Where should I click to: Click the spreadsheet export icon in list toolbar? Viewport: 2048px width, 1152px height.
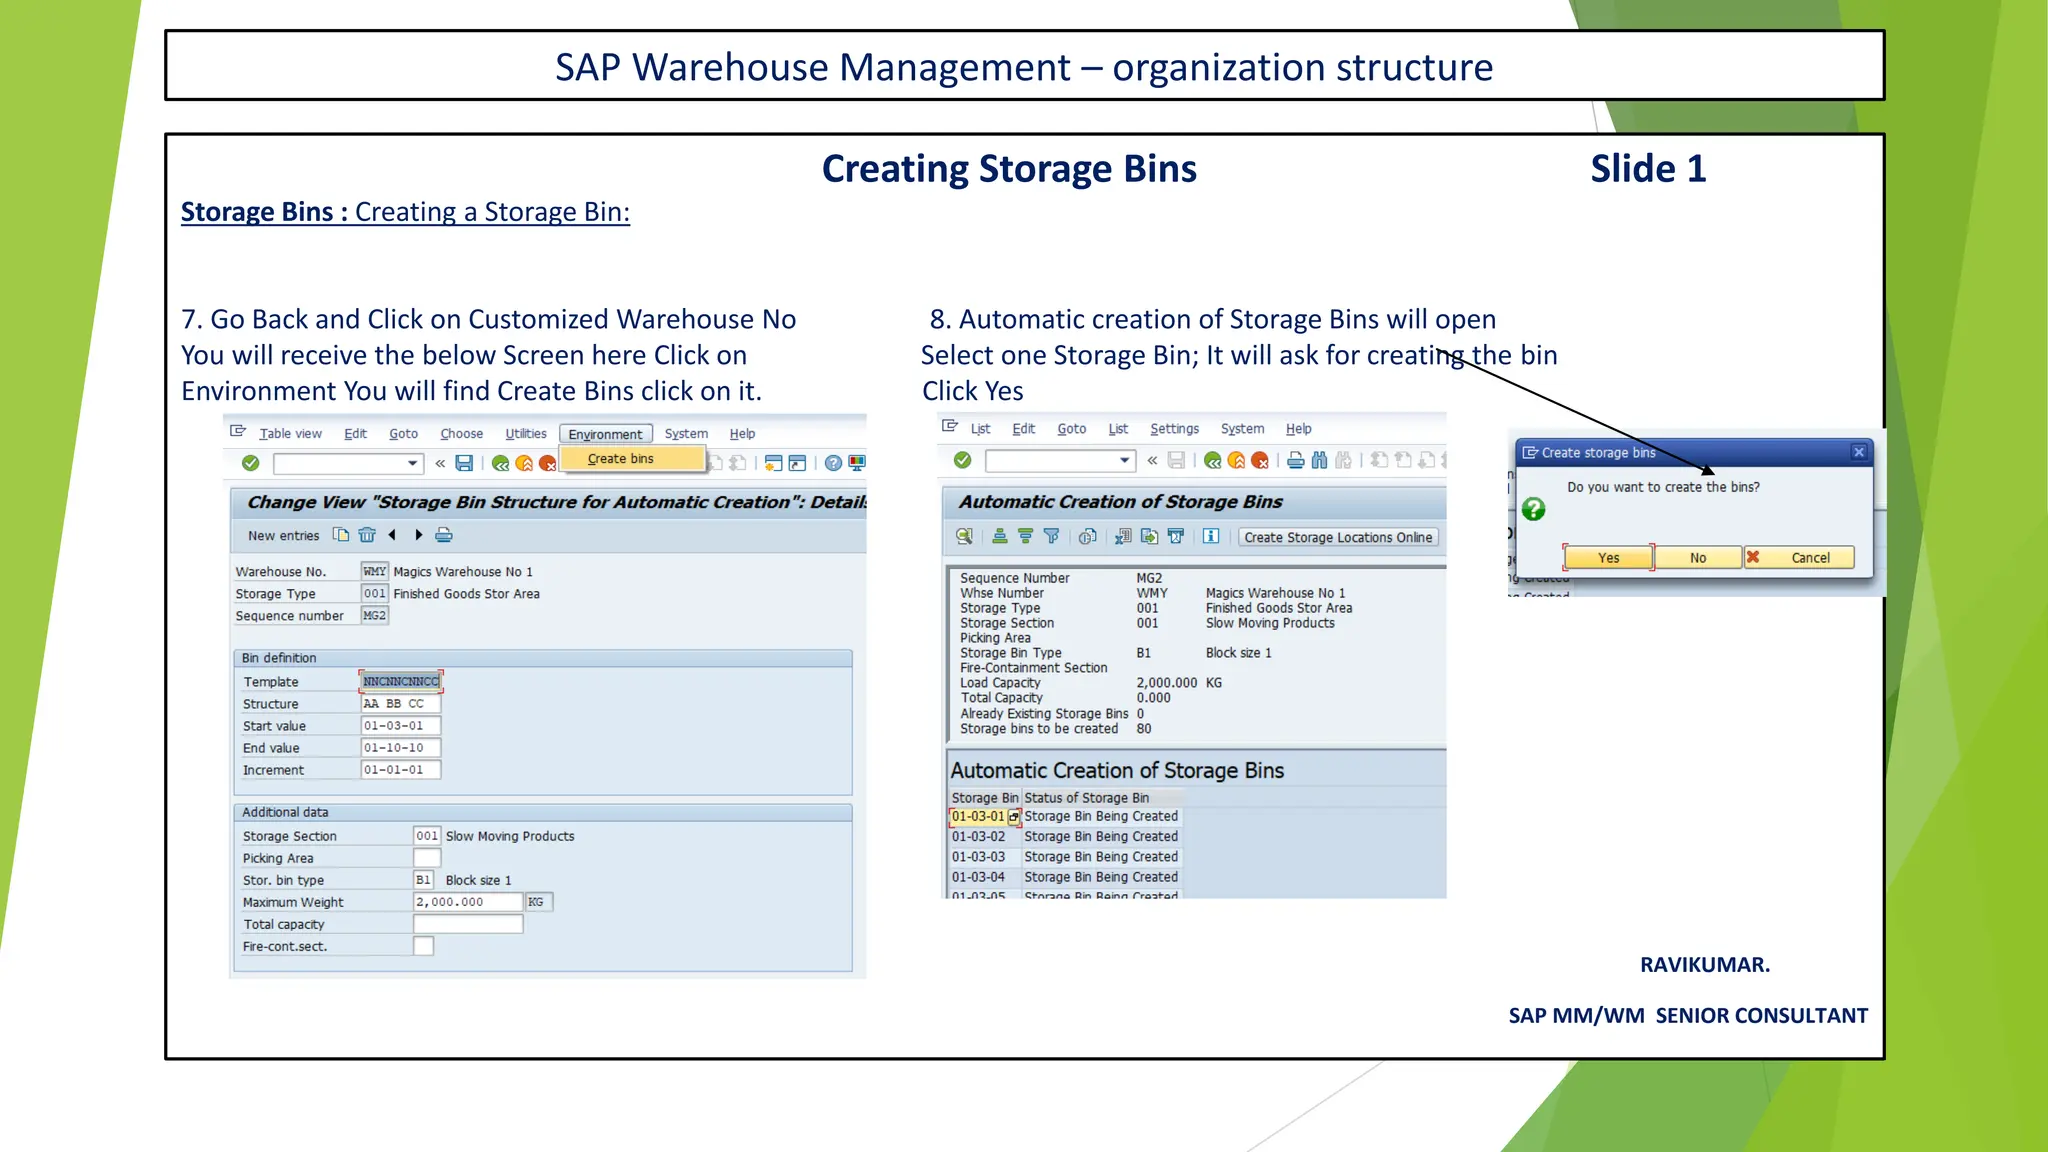[1123, 537]
